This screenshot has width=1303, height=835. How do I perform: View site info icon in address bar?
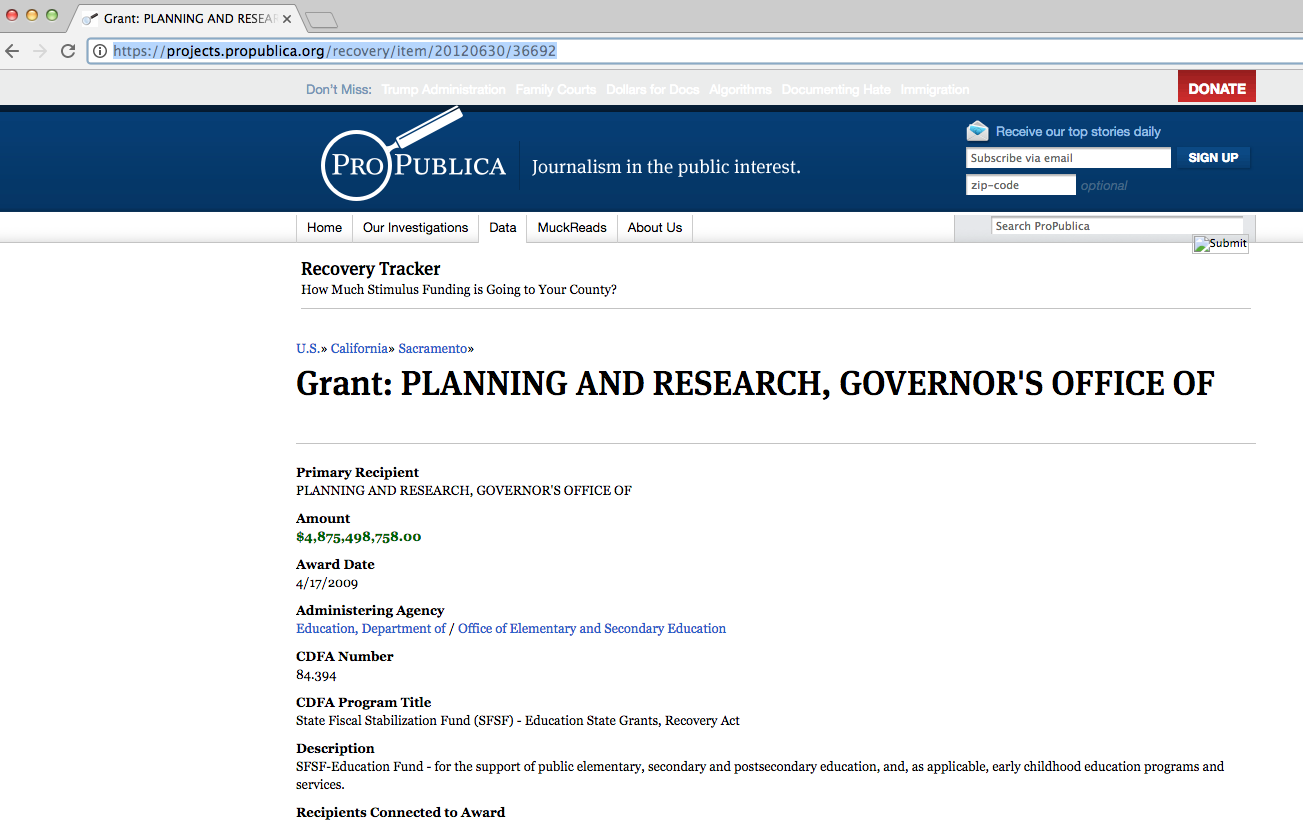point(100,51)
